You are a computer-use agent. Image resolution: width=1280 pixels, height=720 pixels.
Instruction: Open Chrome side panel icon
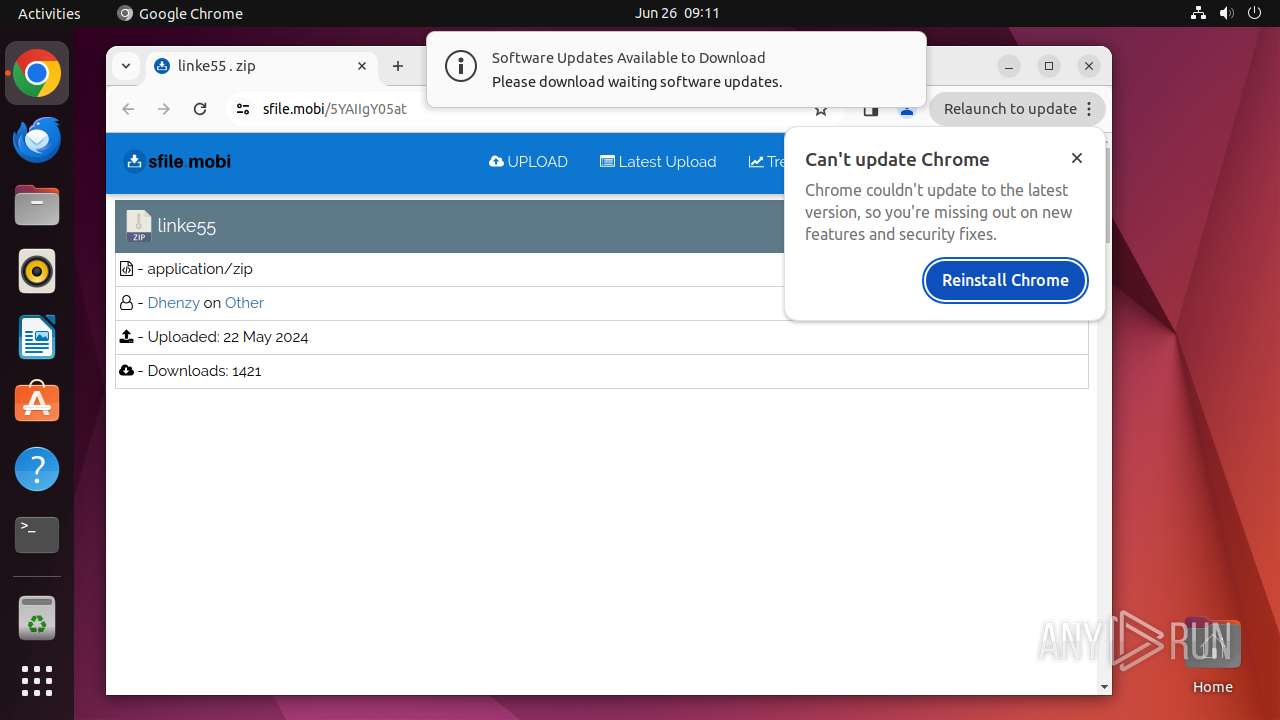click(871, 110)
